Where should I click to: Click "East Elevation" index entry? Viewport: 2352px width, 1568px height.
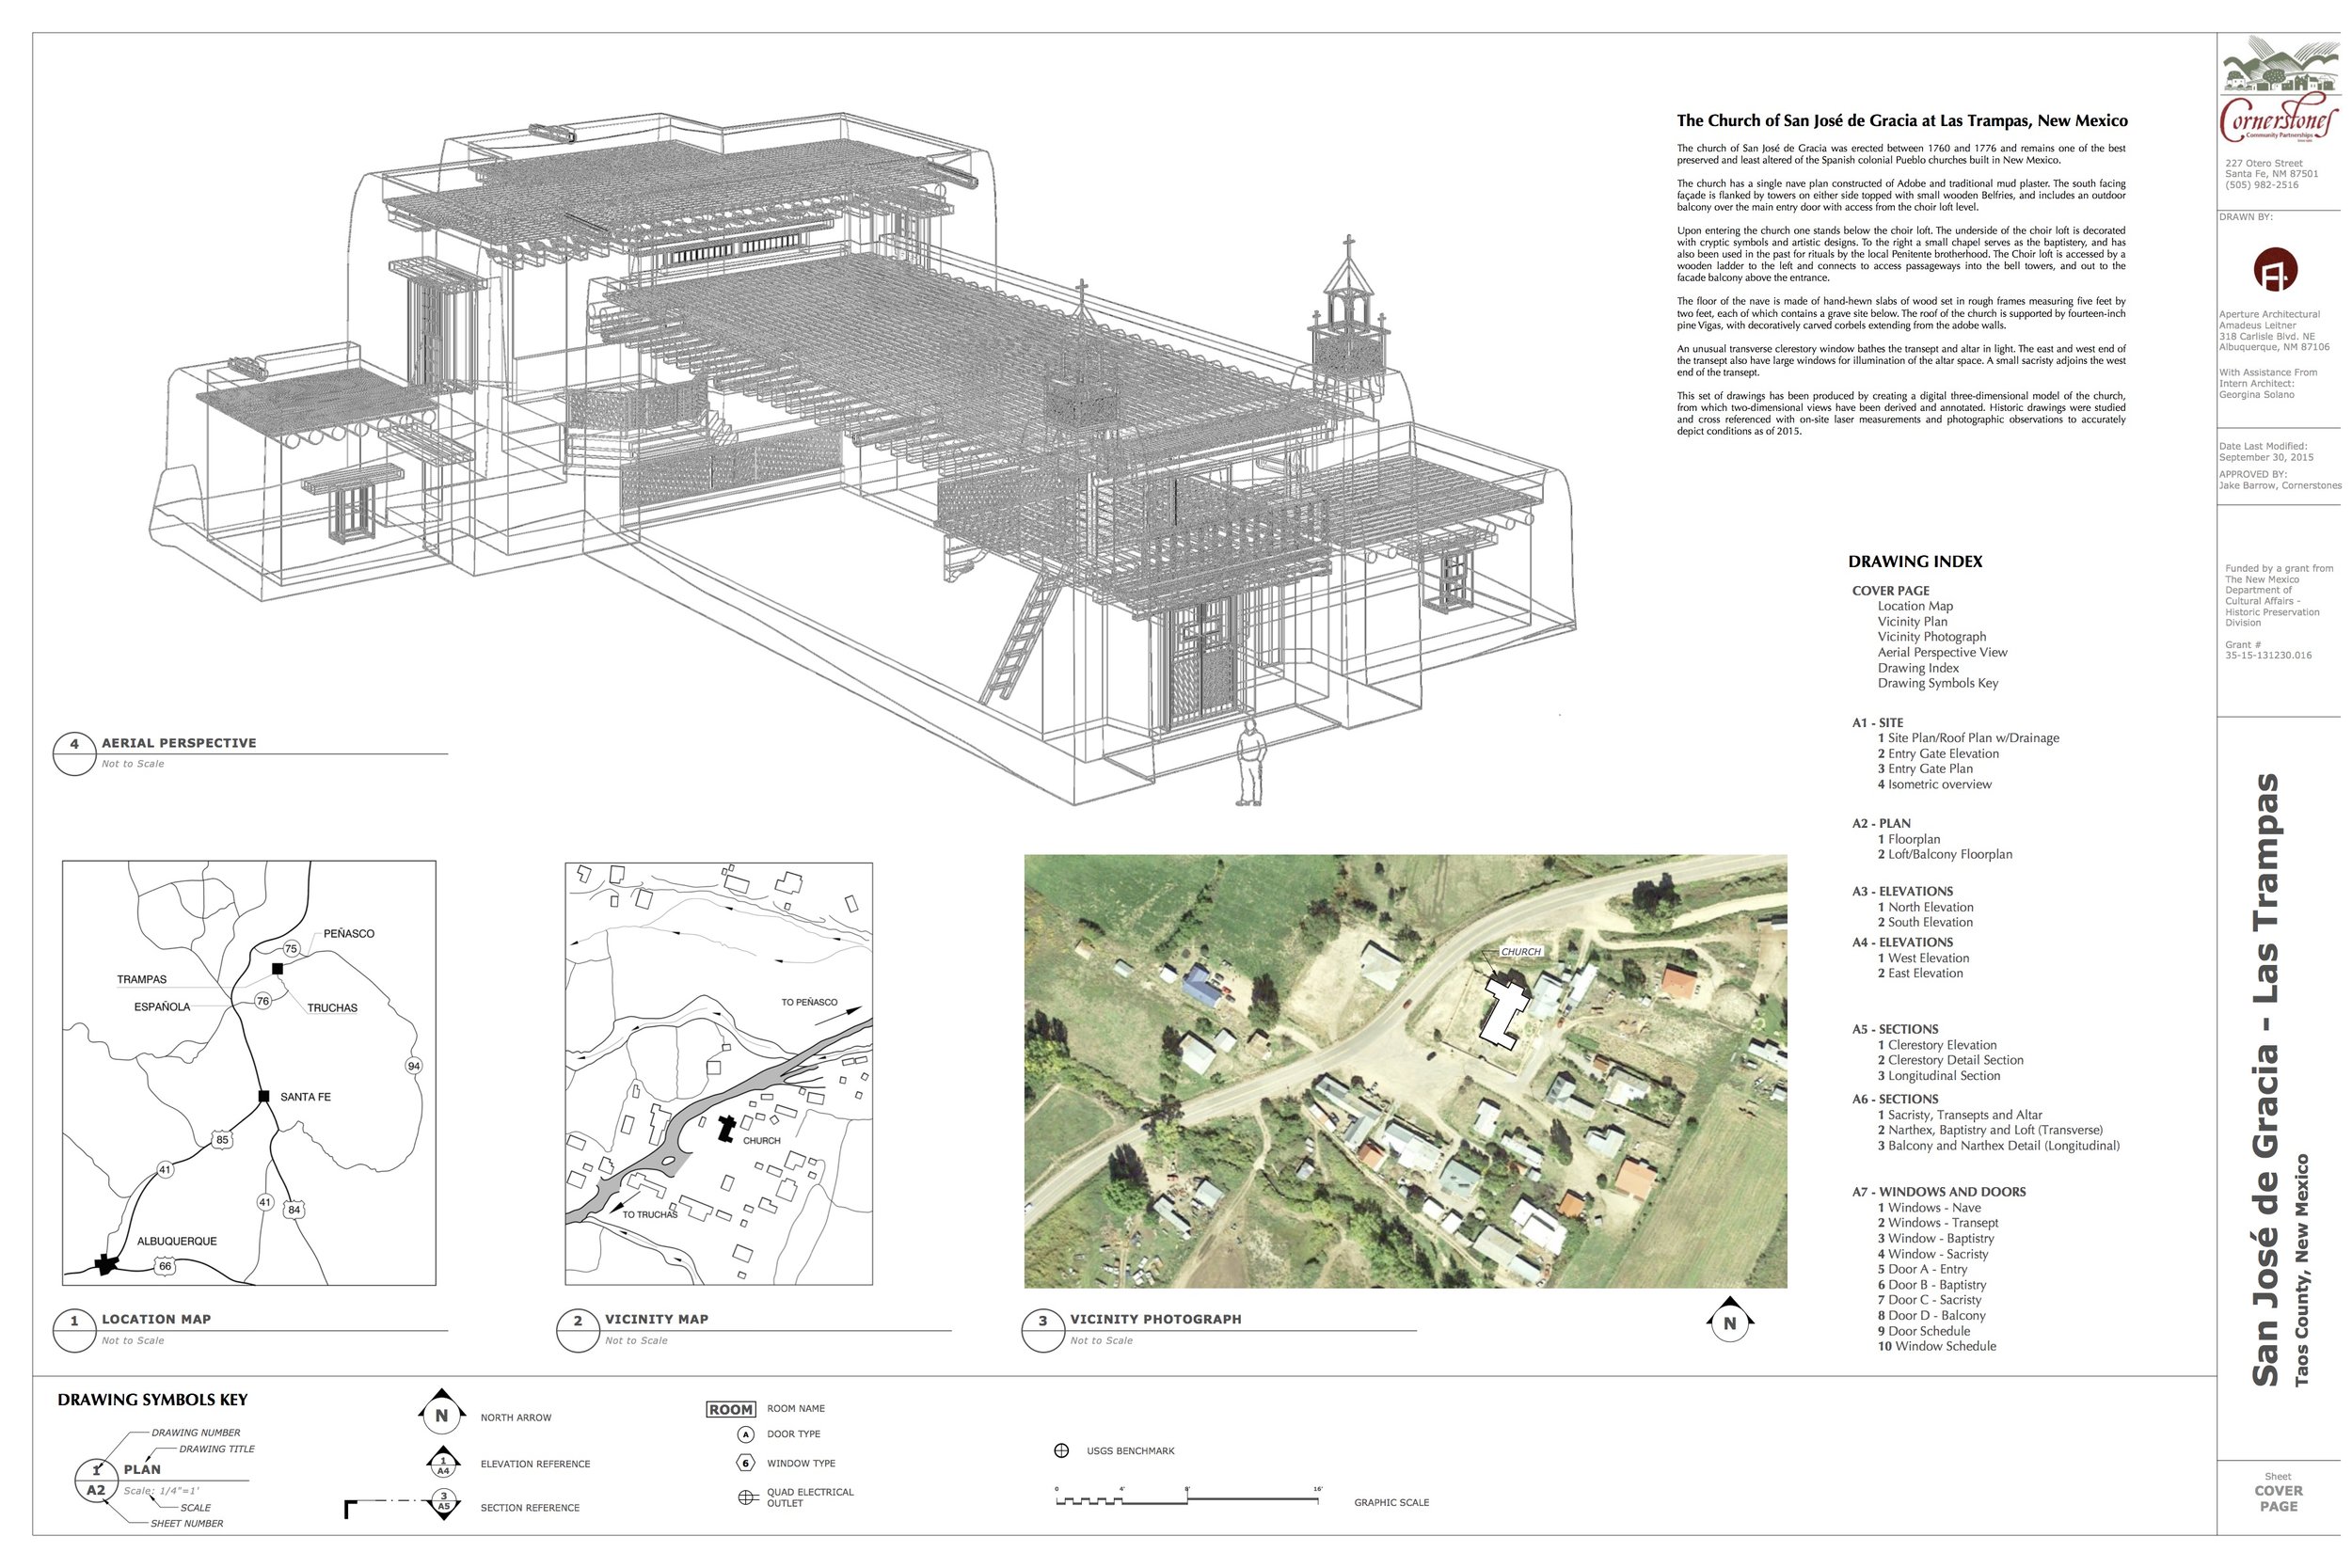[x=1920, y=973]
